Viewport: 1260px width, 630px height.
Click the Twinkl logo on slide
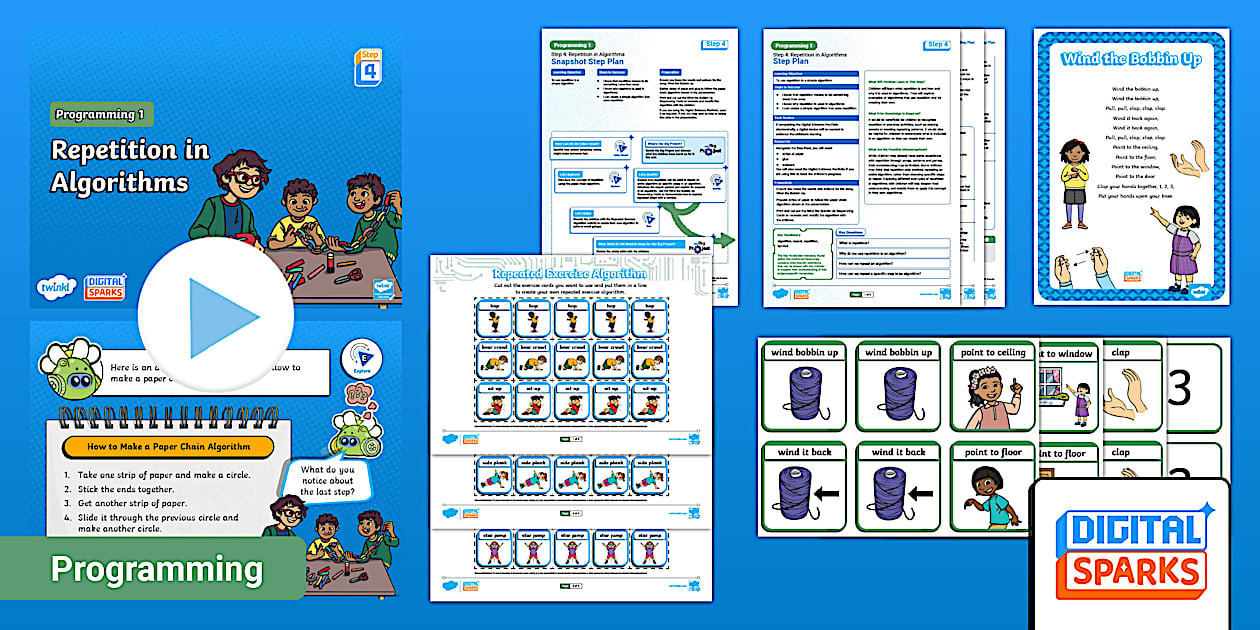click(57, 286)
